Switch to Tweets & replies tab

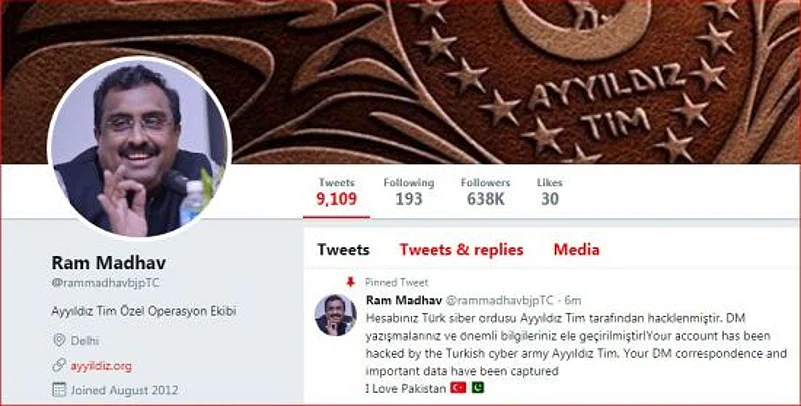[461, 250]
